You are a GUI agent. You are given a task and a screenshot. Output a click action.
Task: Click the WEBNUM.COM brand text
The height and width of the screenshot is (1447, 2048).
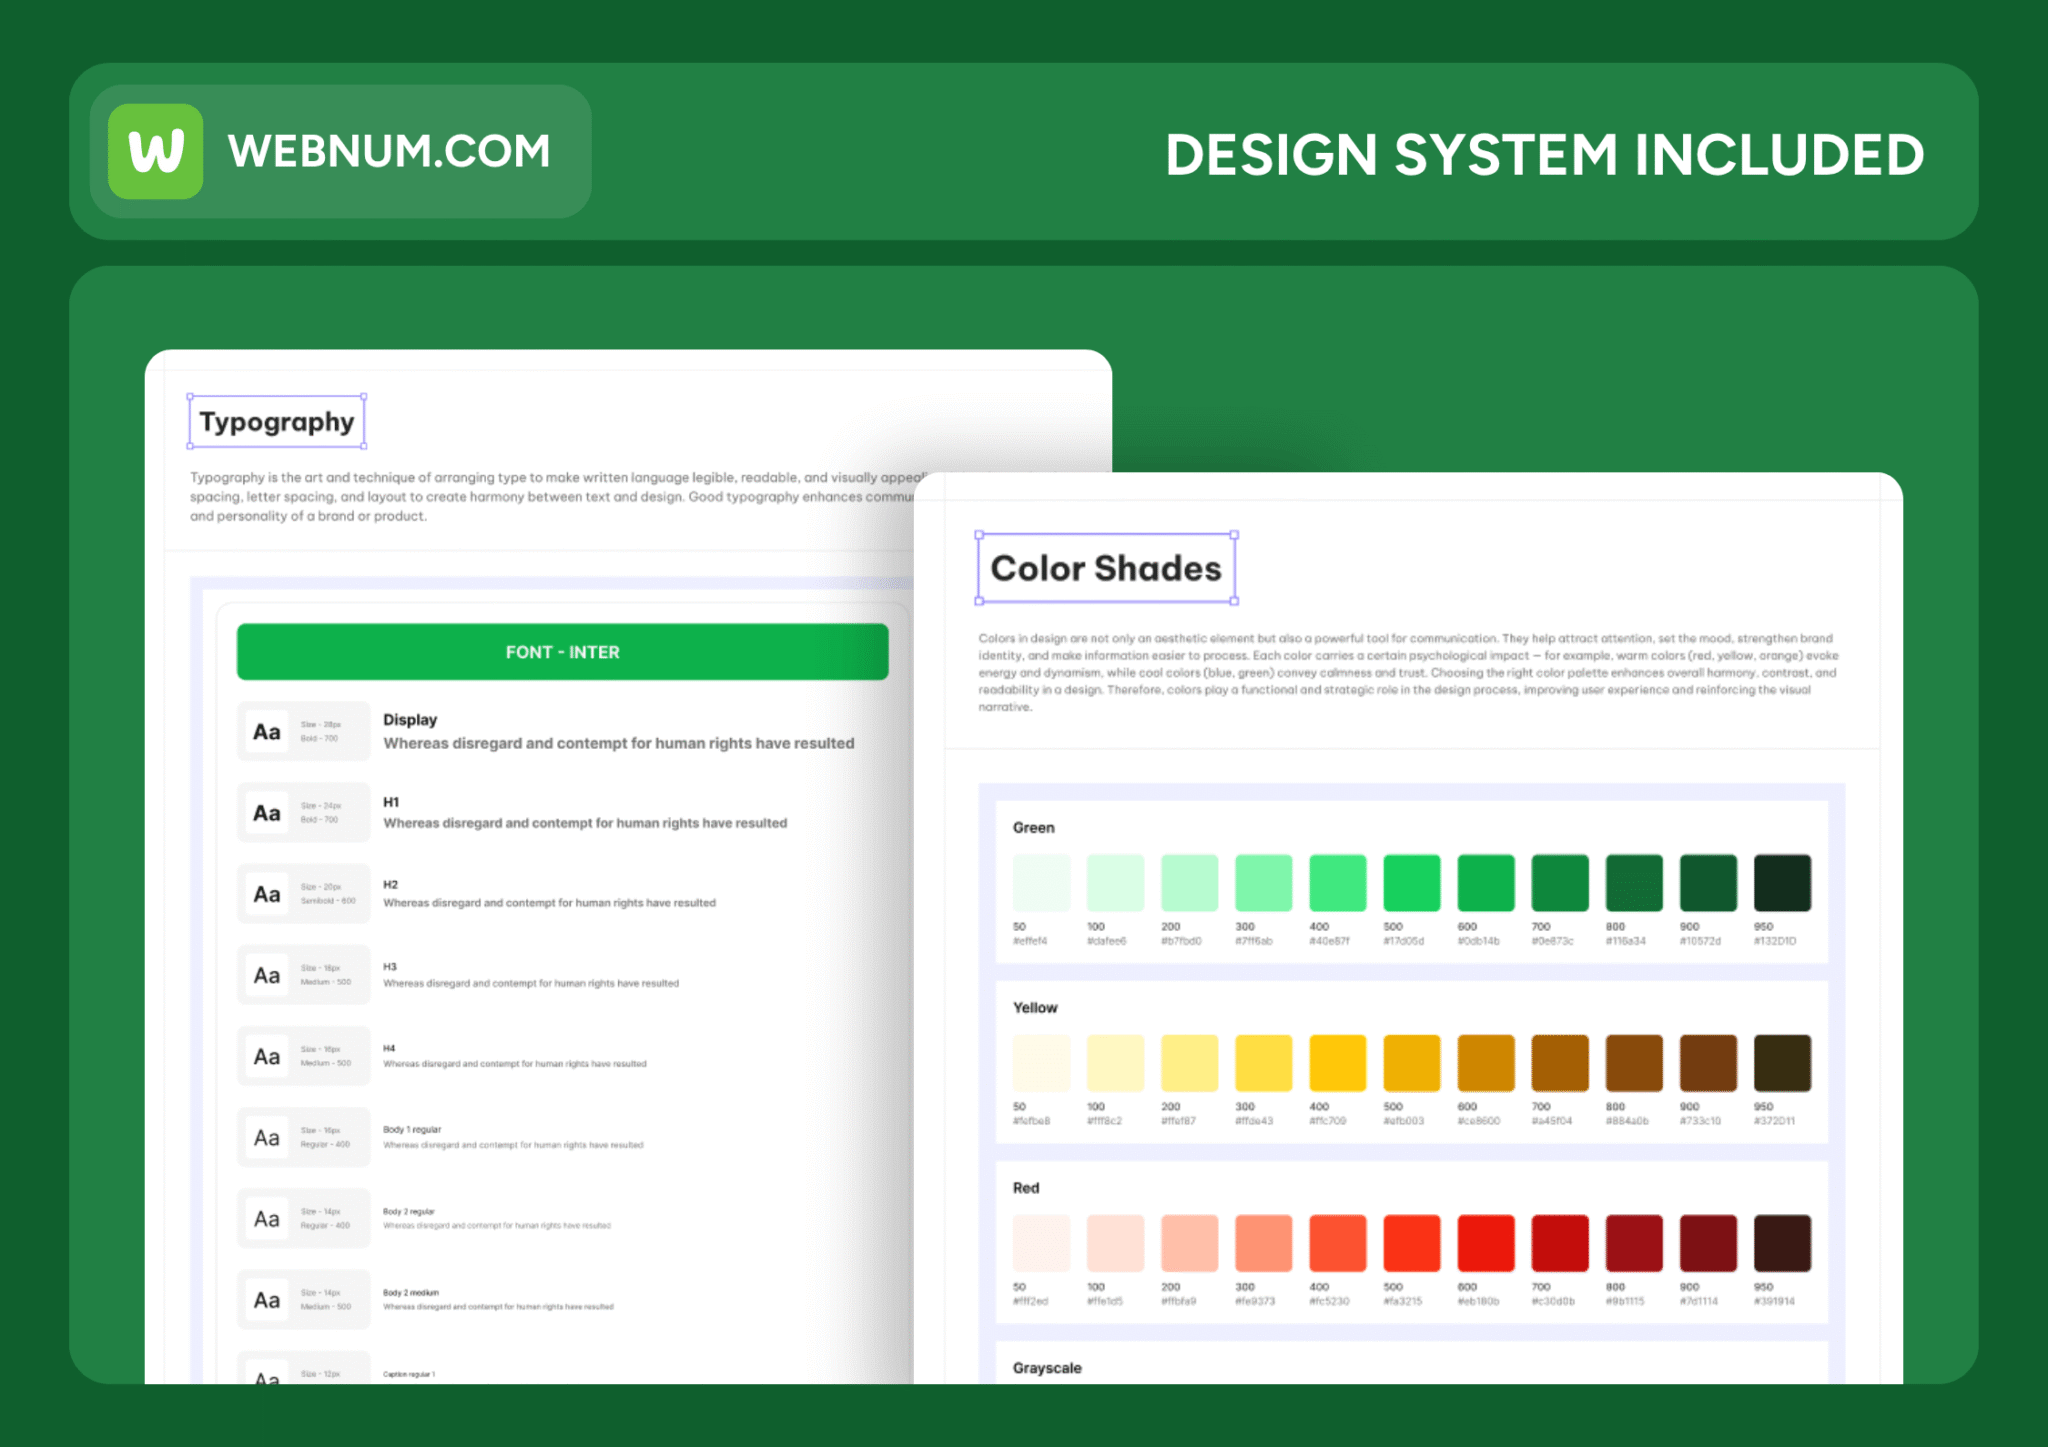click(x=389, y=152)
